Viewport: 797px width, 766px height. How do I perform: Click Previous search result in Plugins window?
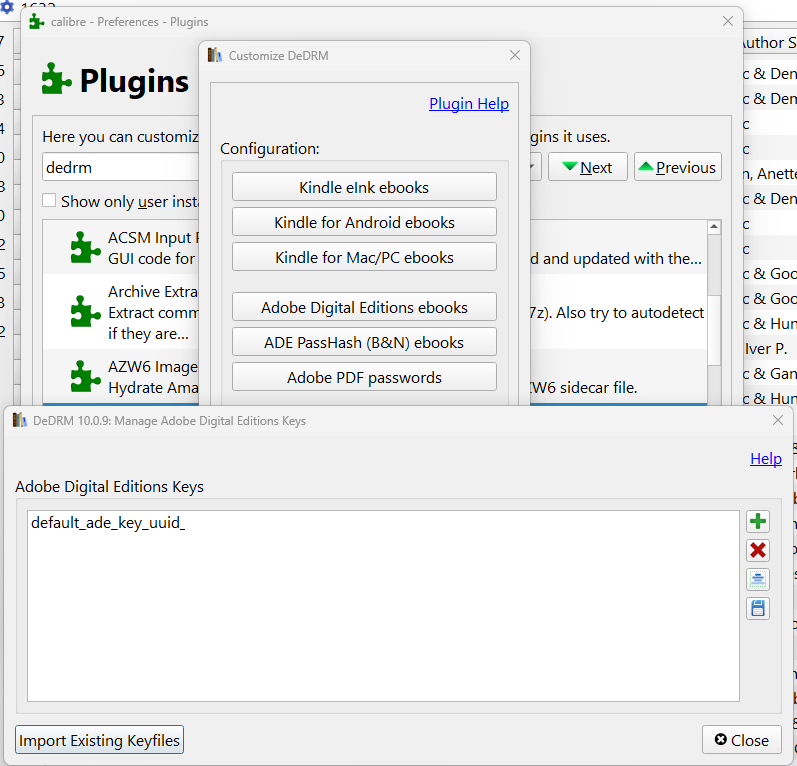[x=678, y=167]
